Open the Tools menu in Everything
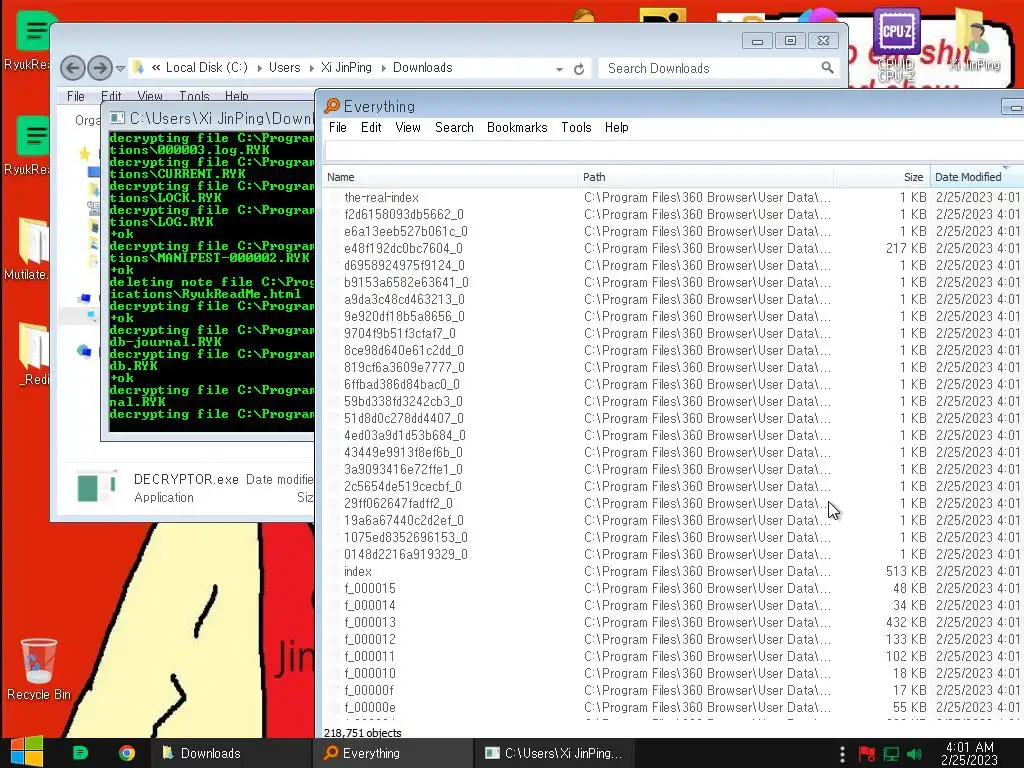The height and width of the screenshot is (768, 1024). pyautogui.click(x=576, y=127)
